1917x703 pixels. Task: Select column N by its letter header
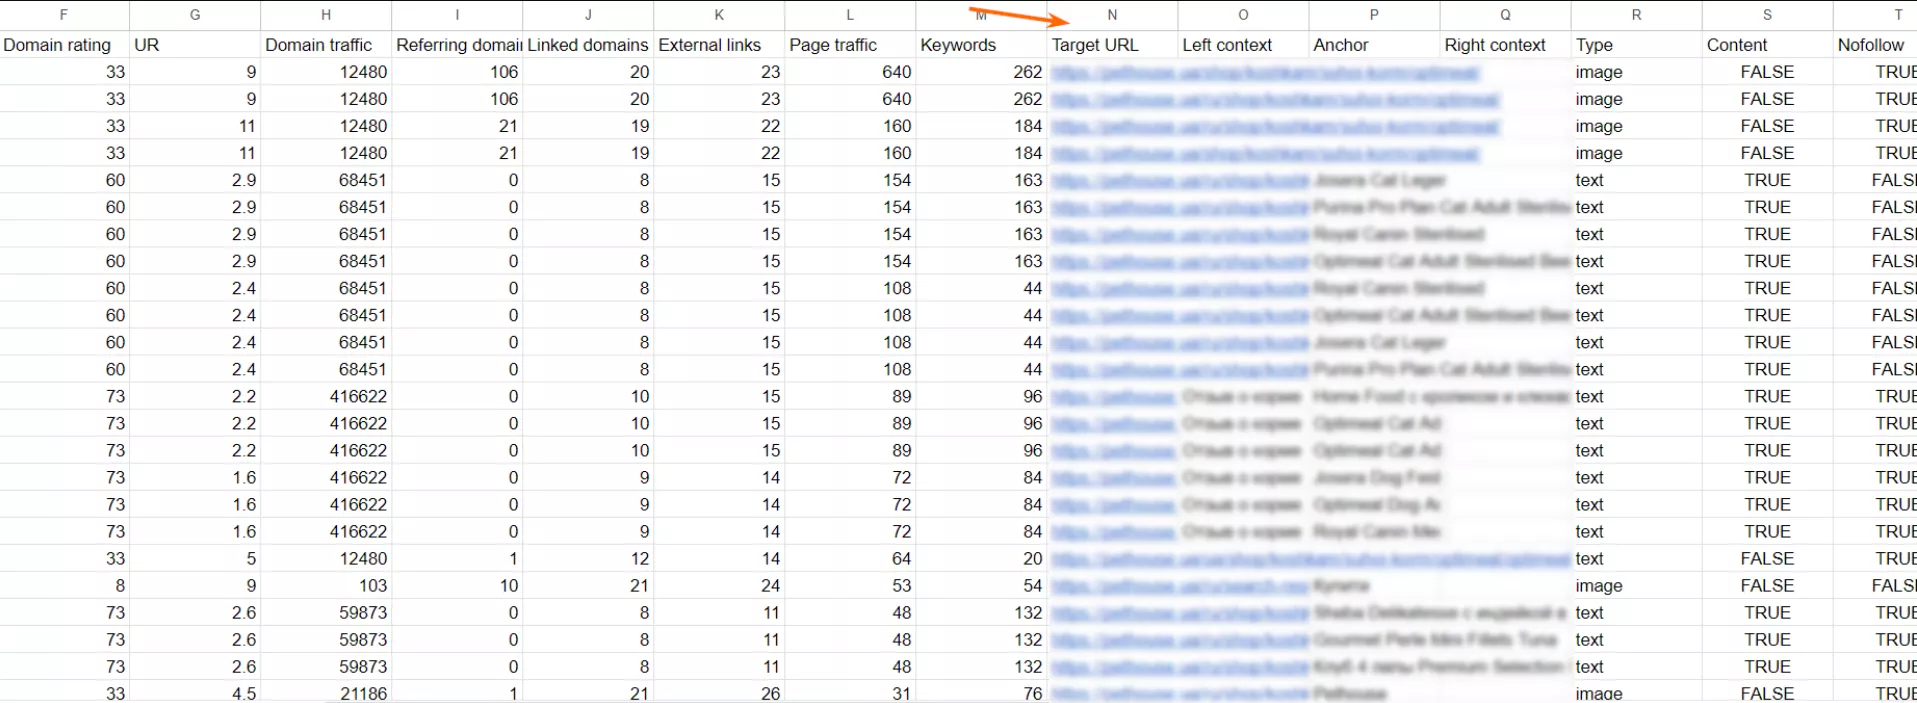click(x=1112, y=15)
